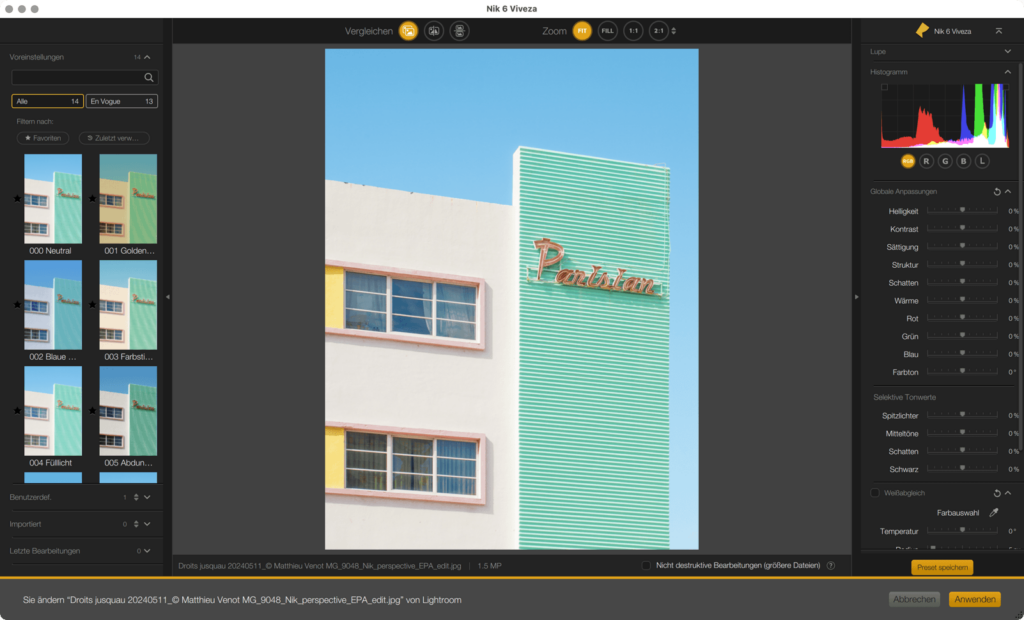The height and width of the screenshot is (620, 1024).
Task: Select En Vogue presets tab
Action: coord(121,101)
